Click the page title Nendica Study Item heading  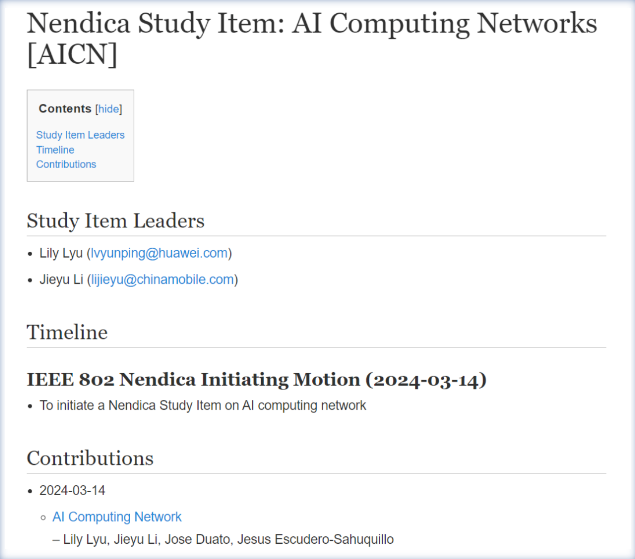point(311,38)
